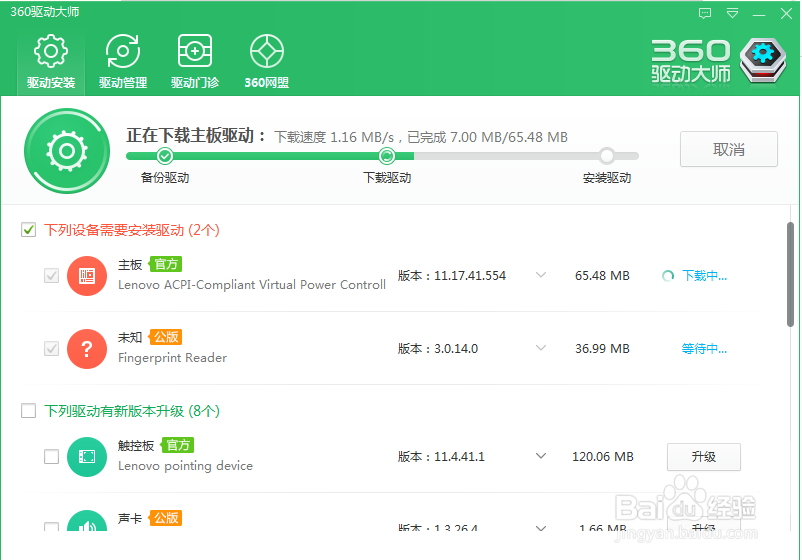Check the 触控板 driver checkbox
The height and width of the screenshot is (560, 802).
(x=51, y=456)
